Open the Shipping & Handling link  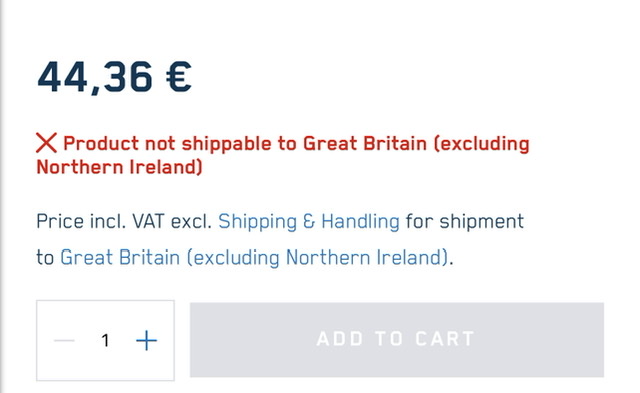pos(309,222)
